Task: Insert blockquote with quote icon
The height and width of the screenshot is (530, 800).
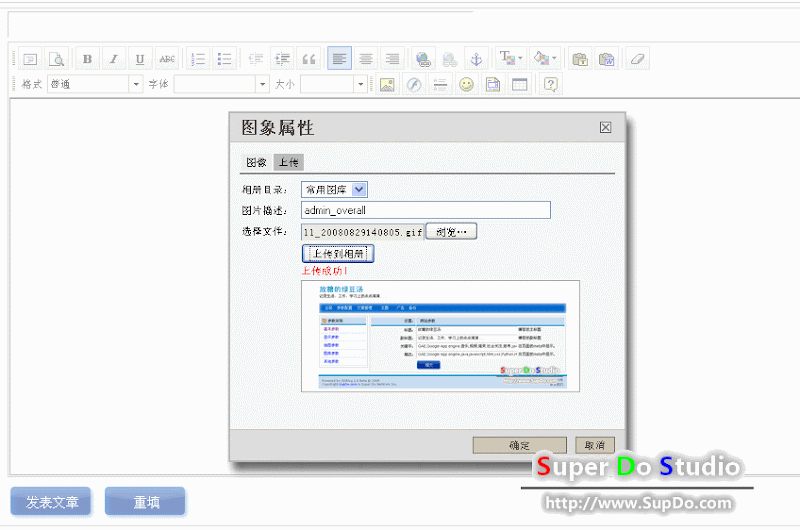Action: [309, 59]
